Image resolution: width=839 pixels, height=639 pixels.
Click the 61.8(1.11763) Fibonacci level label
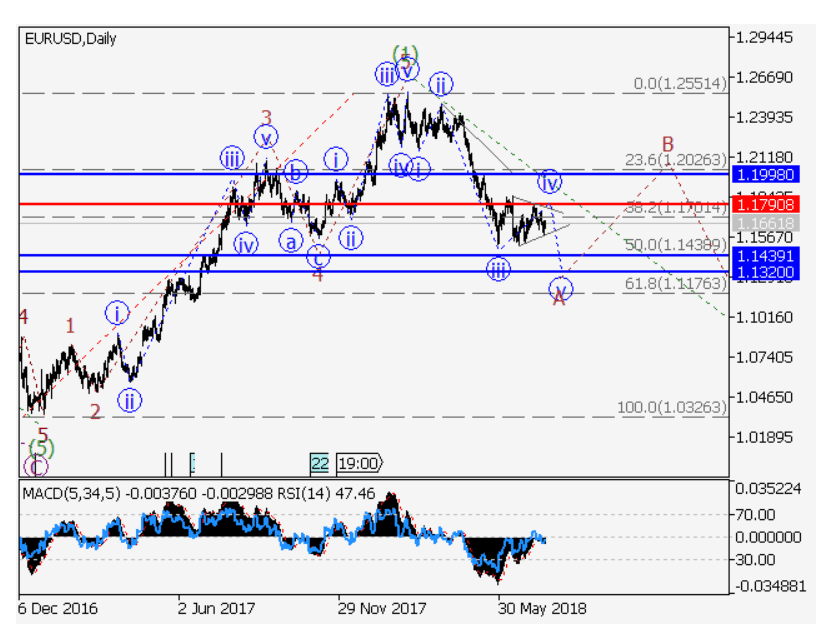(675, 284)
